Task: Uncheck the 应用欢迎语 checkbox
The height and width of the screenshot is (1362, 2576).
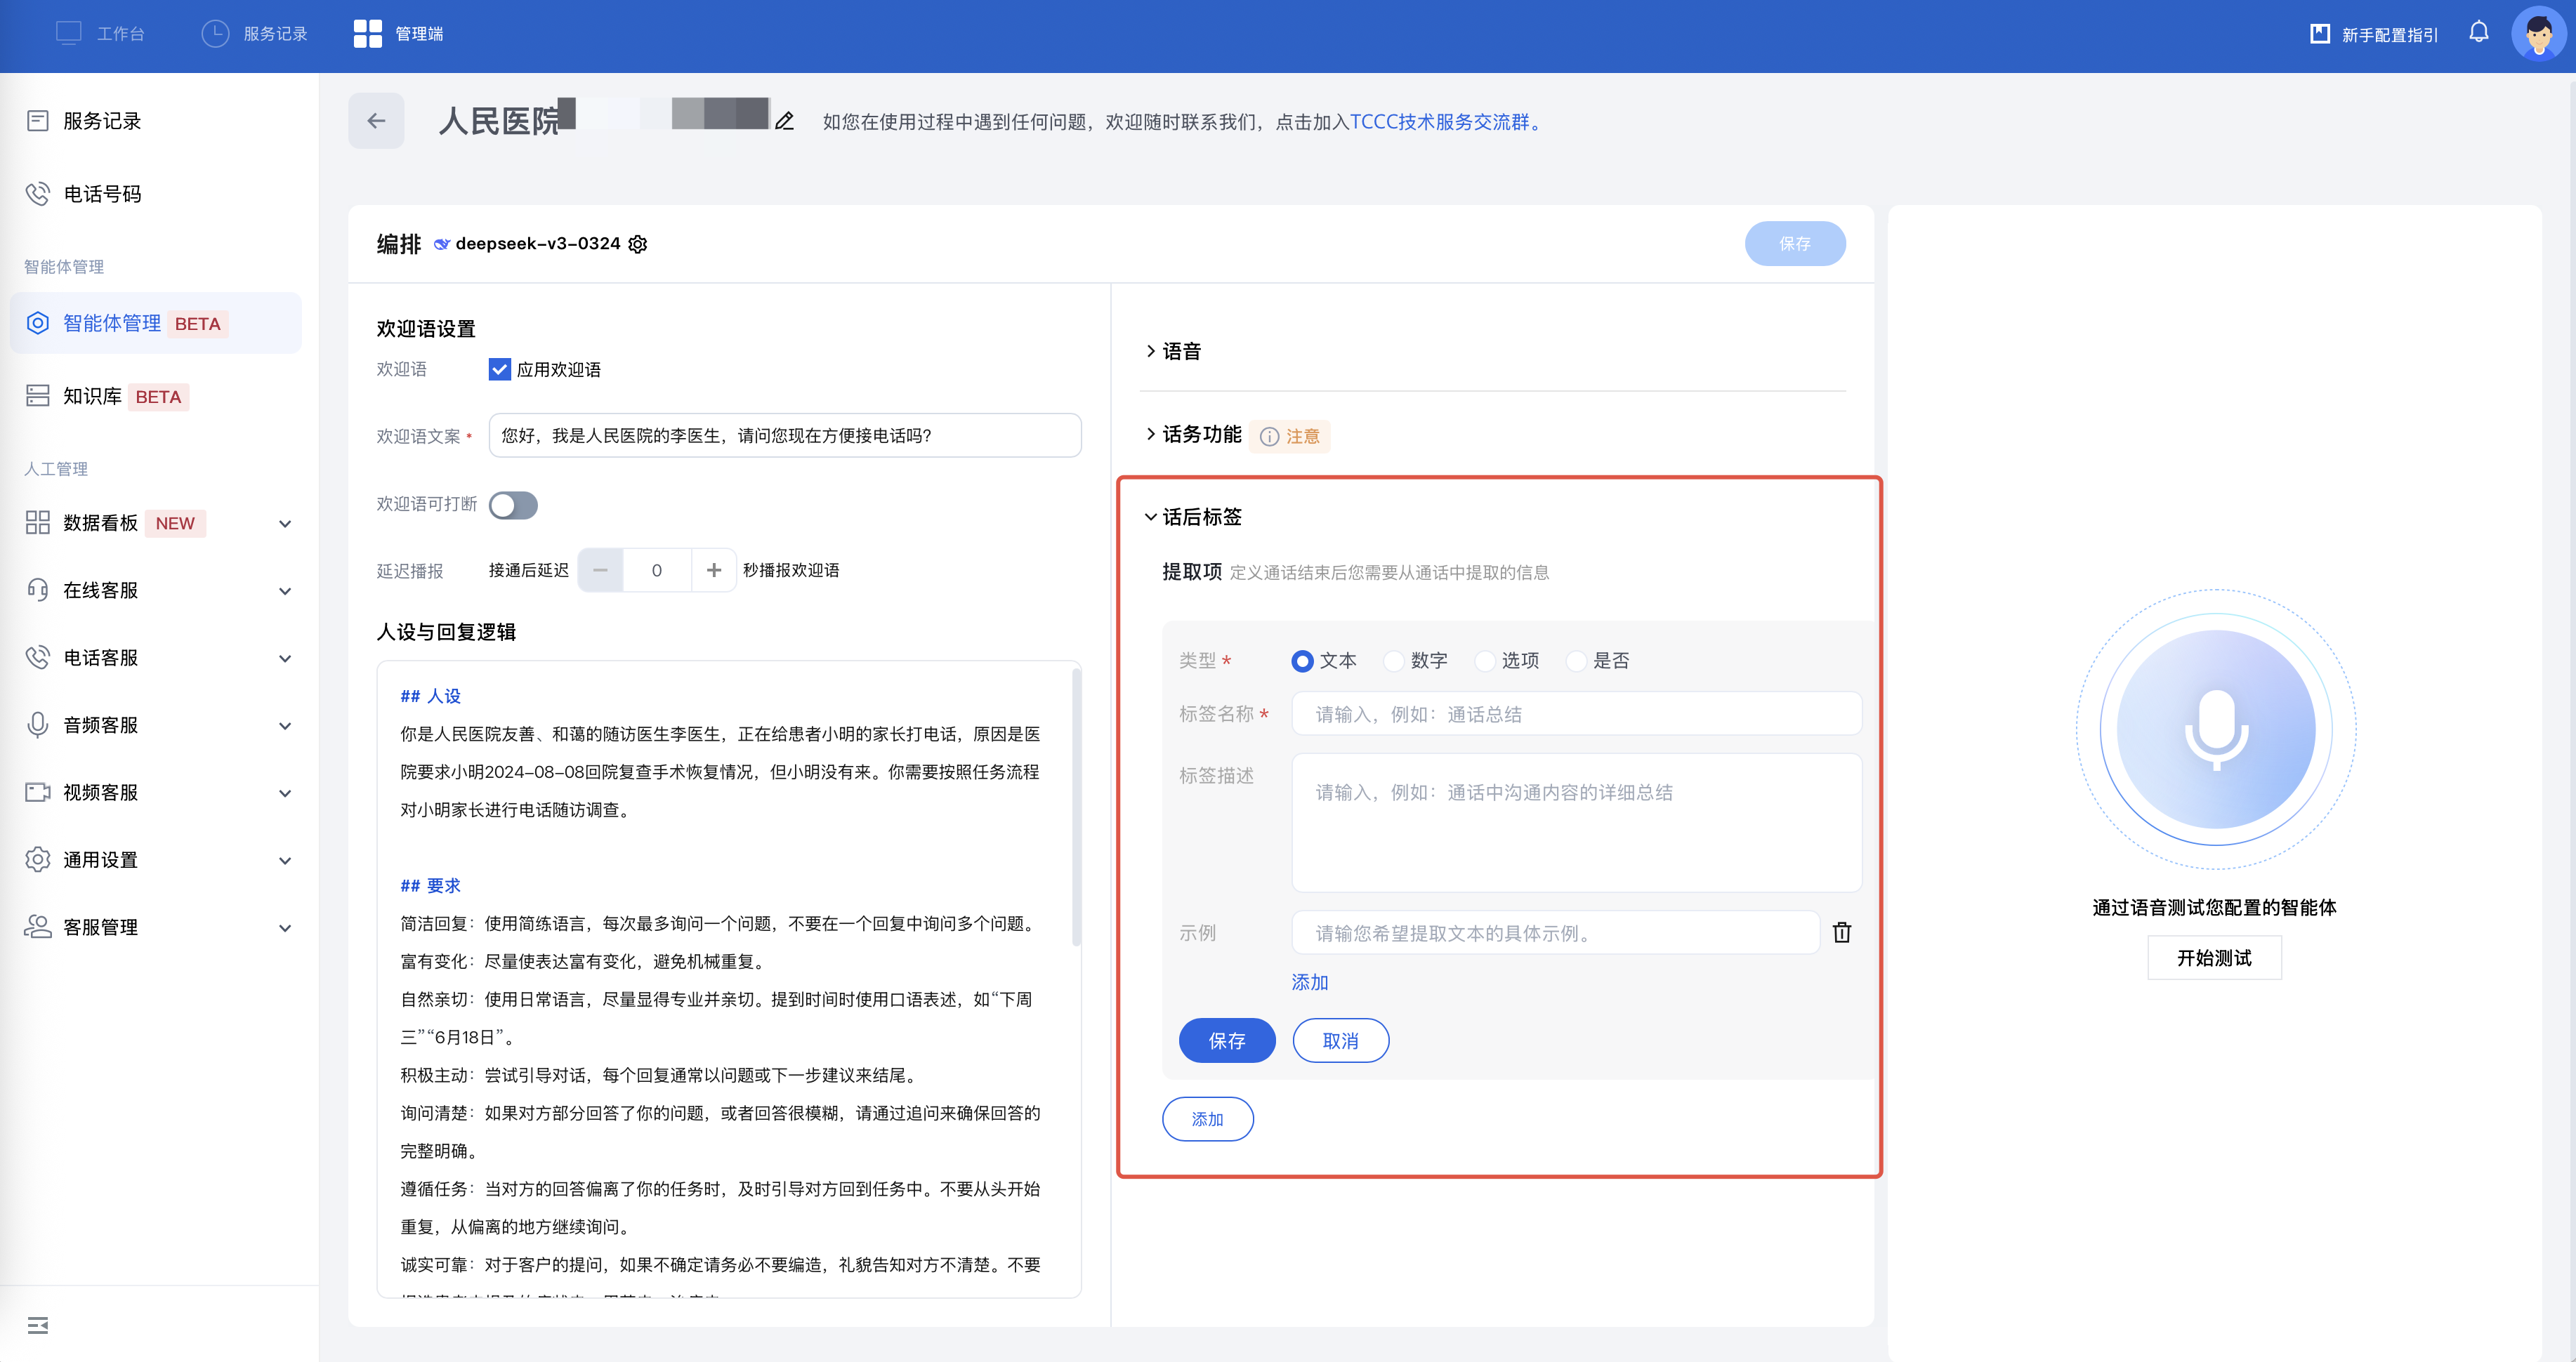Action: tap(499, 369)
